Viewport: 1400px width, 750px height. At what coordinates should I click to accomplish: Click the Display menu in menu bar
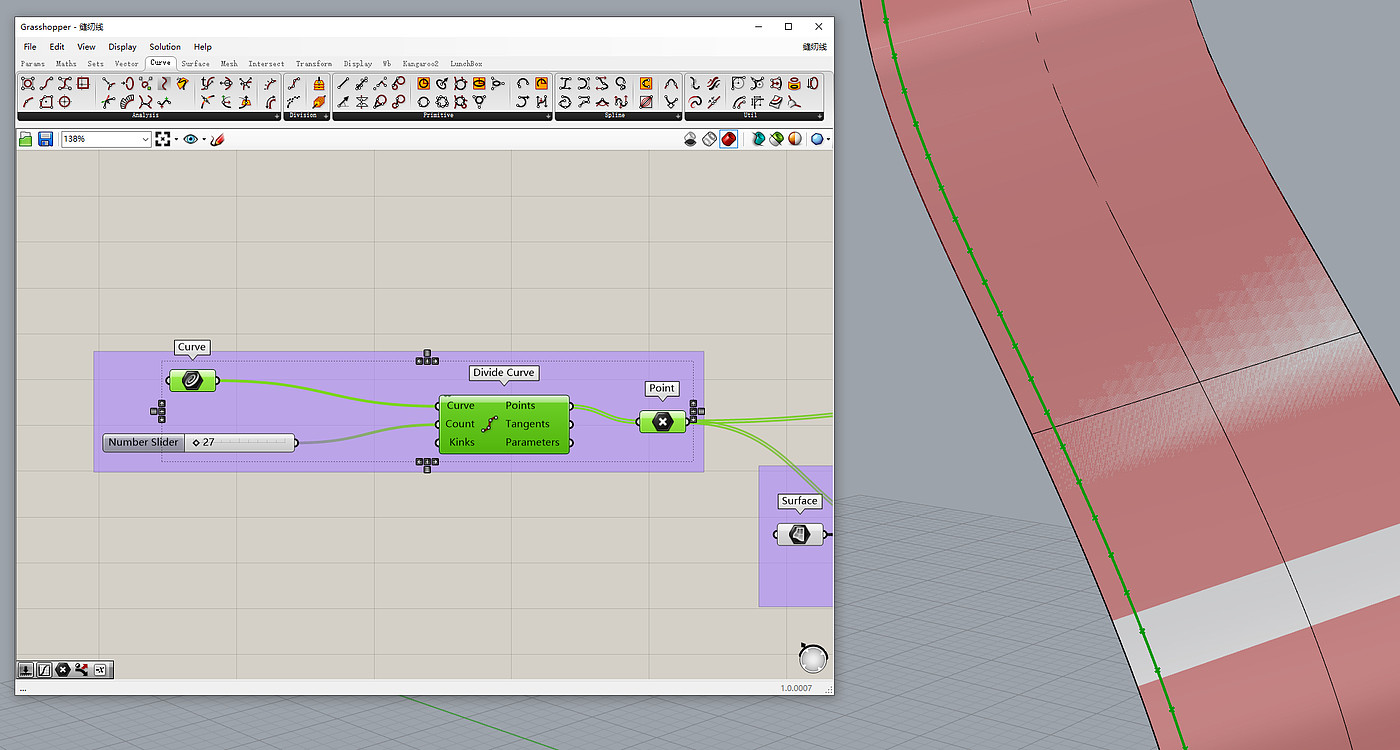[122, 47]
